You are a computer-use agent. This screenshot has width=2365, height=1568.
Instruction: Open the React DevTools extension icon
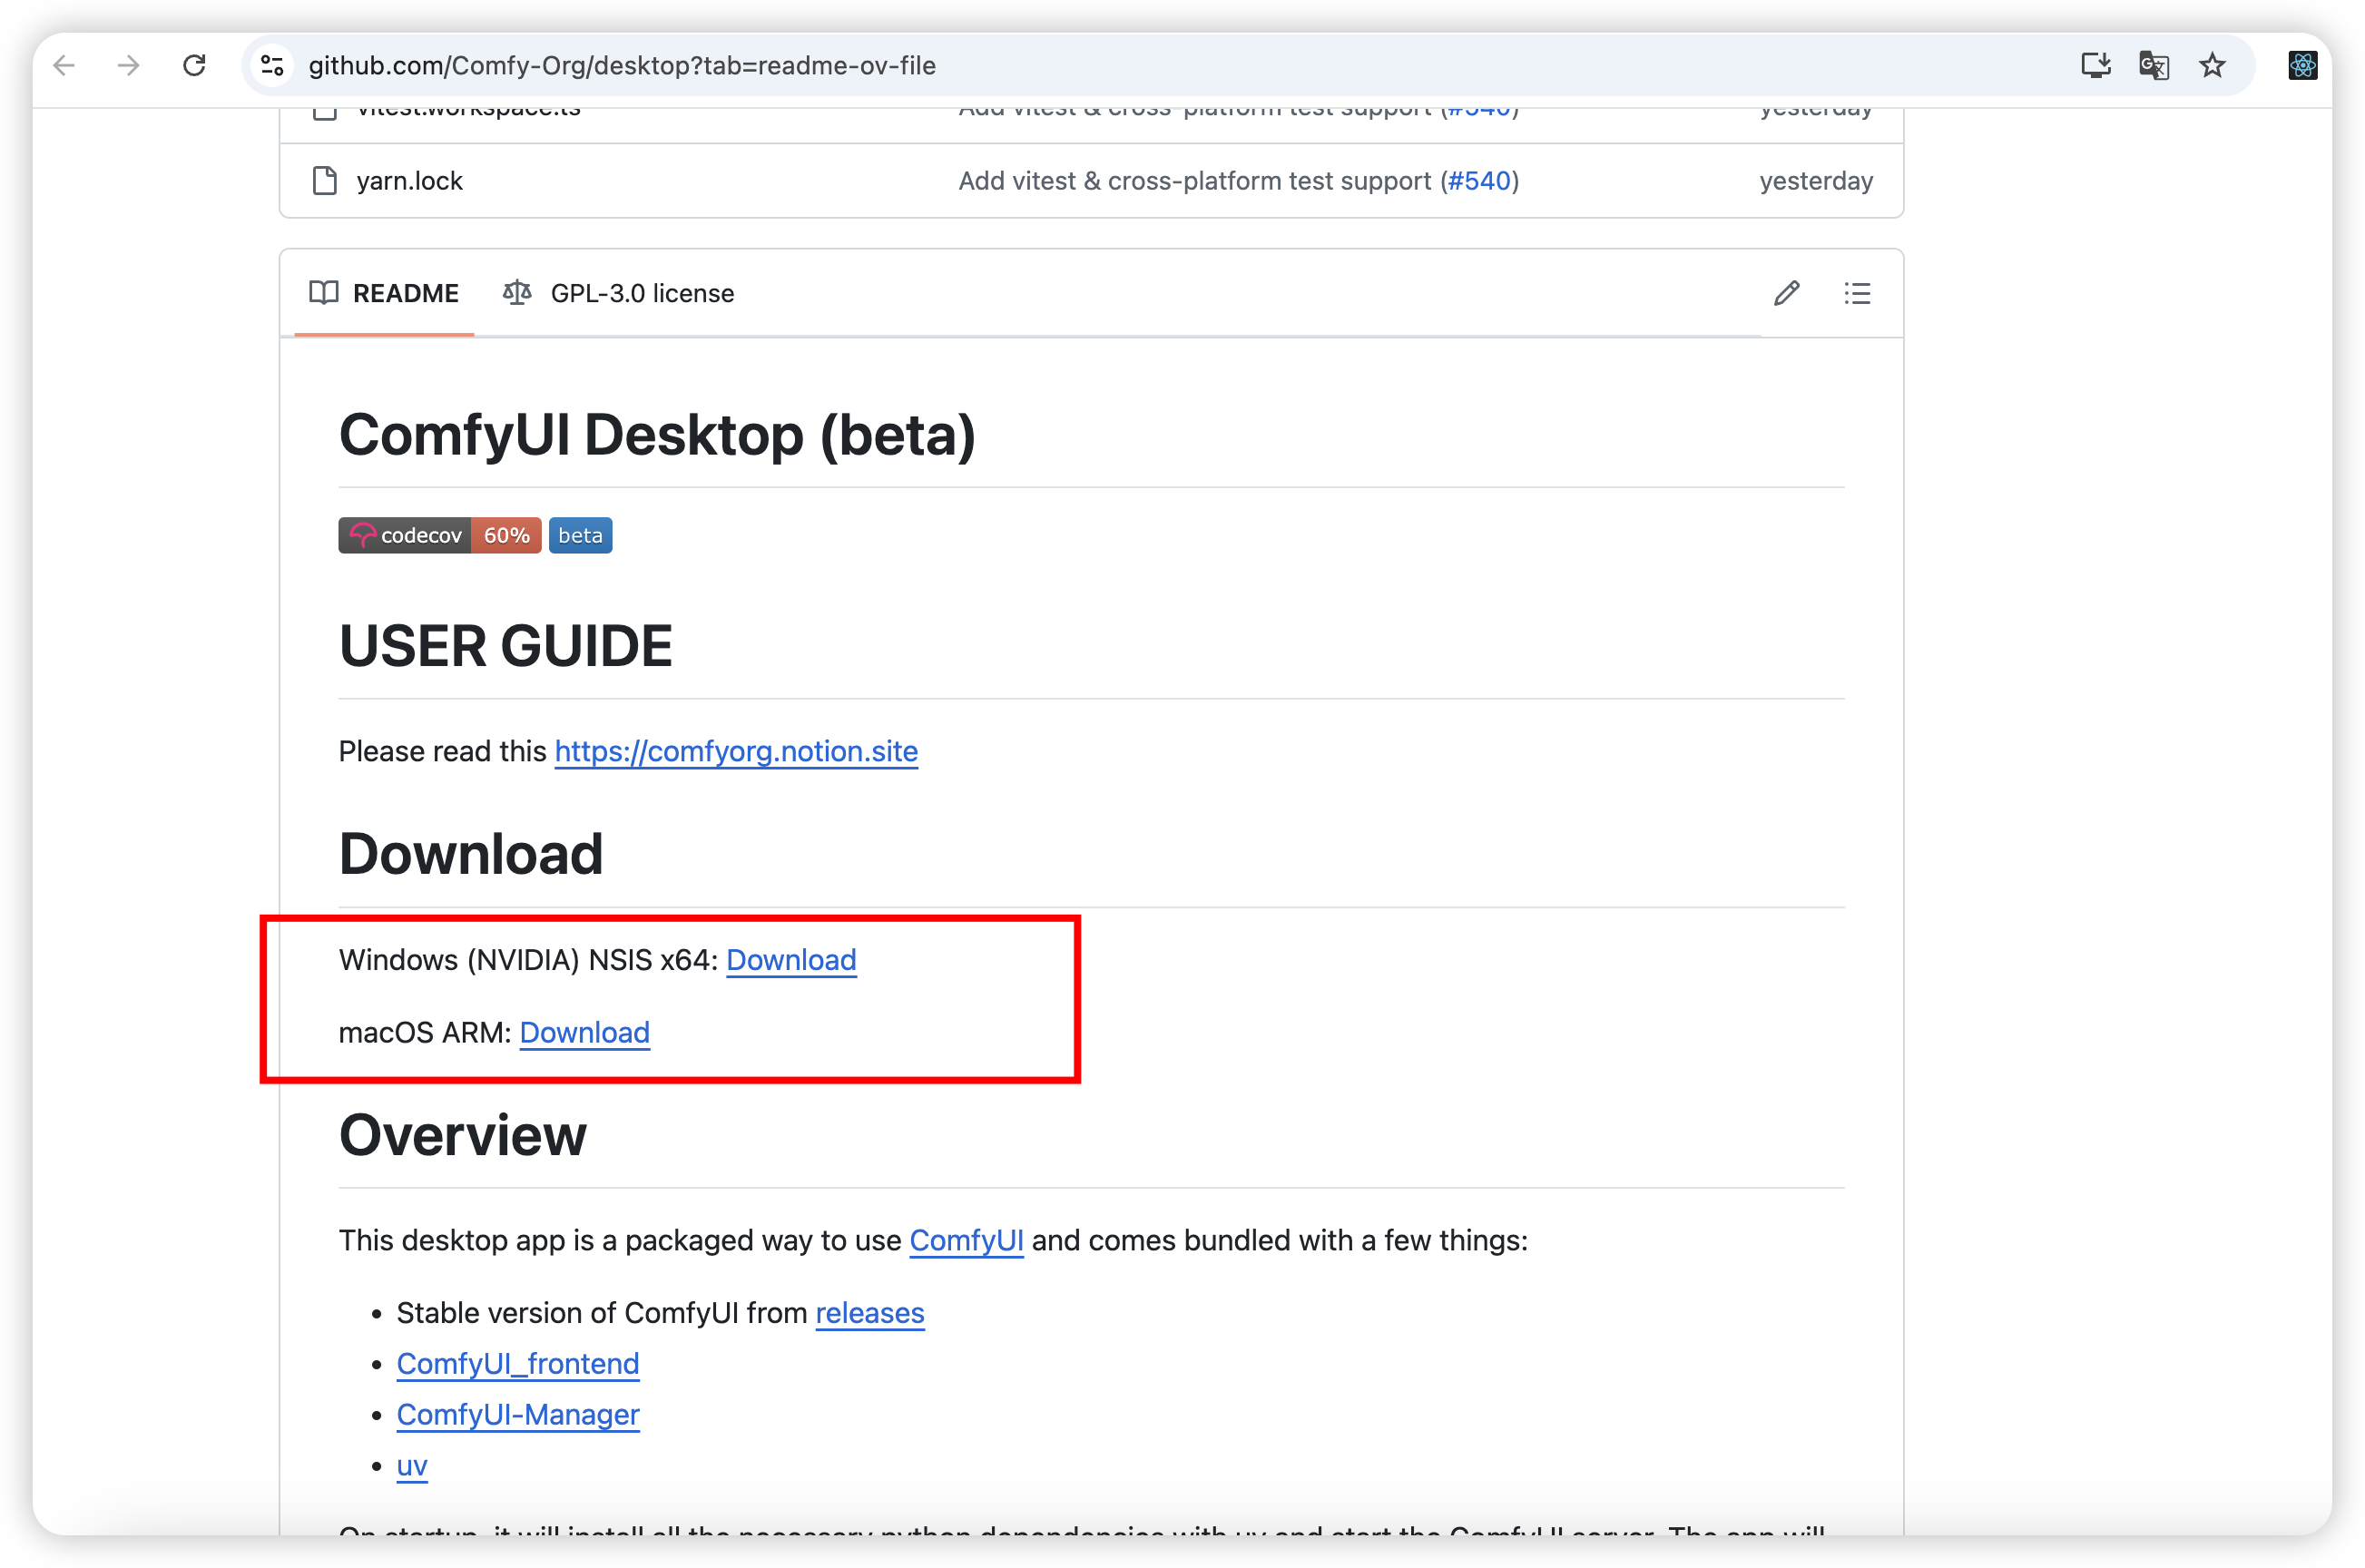click(x=2302, y=66)
